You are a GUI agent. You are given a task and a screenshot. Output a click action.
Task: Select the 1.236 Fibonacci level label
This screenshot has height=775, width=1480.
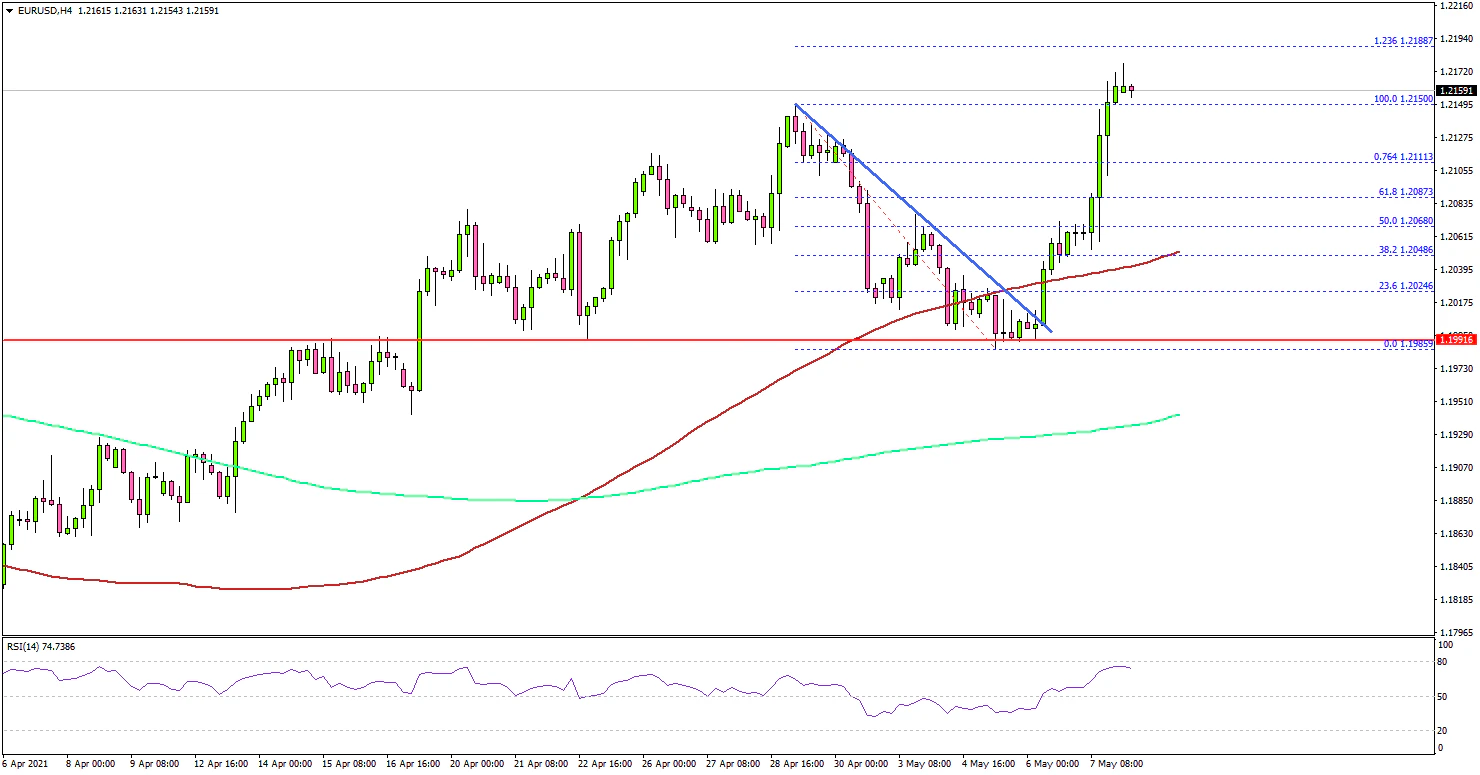point(1404,41)
